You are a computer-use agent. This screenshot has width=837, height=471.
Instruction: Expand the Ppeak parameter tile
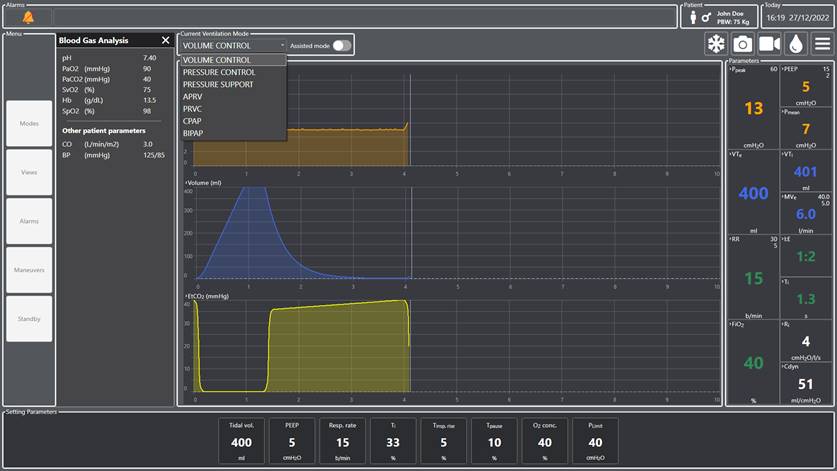tap(753, 107)
